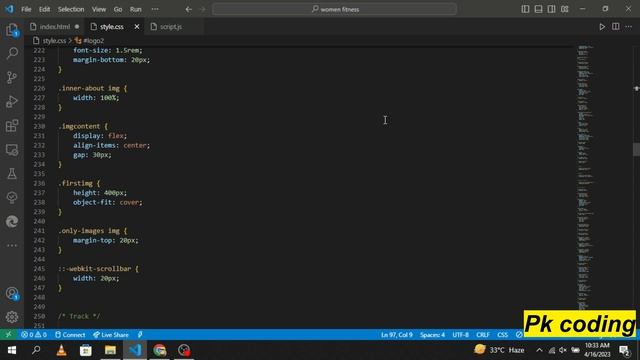Image resolution: width=640 pixels, height=360 pixels.
Task: Open the notification center icon
Action: pos(624,350)
